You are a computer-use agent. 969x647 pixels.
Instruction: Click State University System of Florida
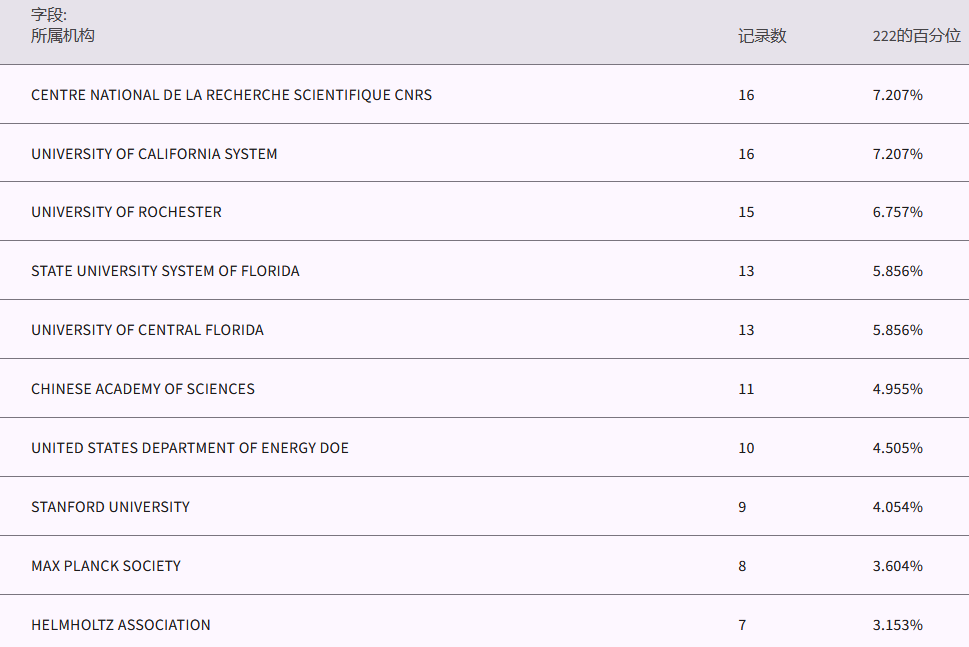[x=165, y=271]
